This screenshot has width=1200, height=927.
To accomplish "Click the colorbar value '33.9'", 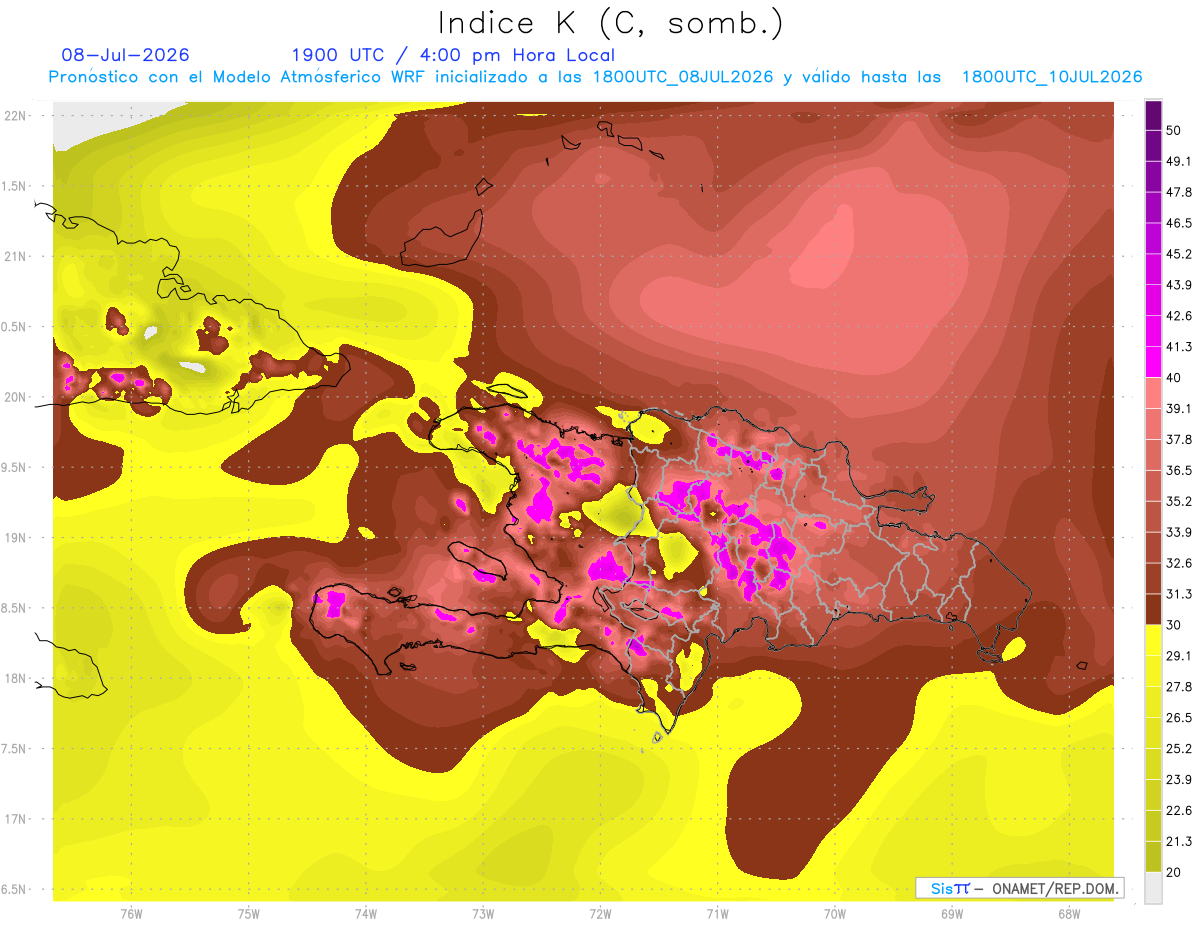I will pyautogui.click(x=1179, y=531).
